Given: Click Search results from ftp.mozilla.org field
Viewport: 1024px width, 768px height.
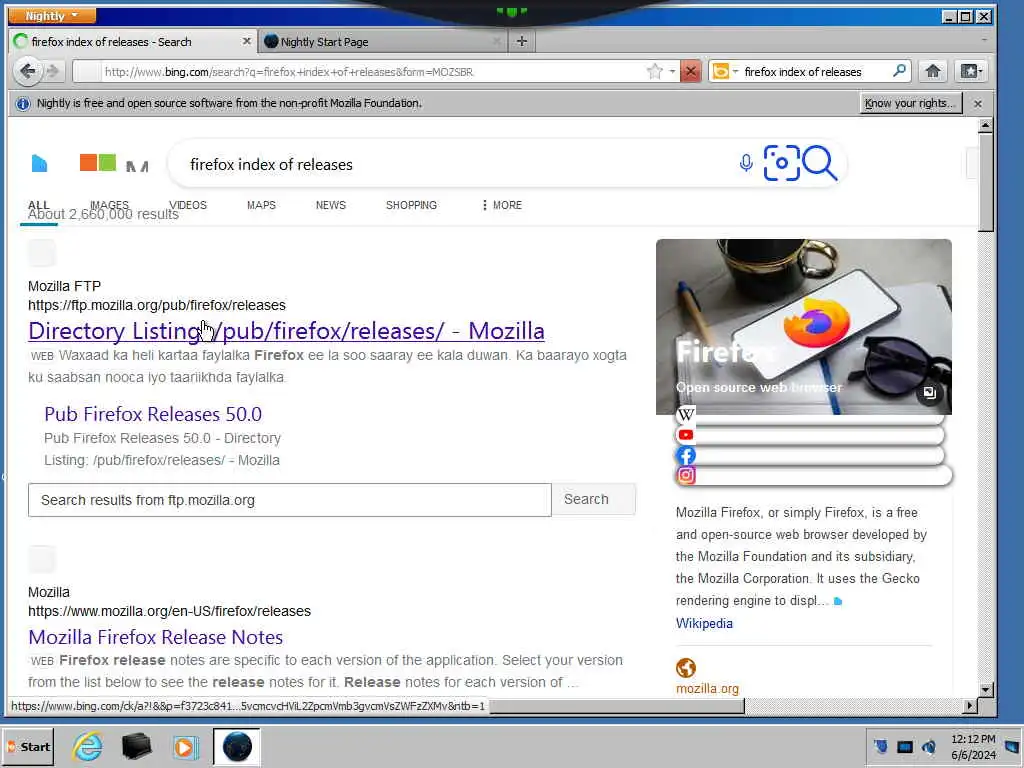Looking at the screenshot, I should 289,500.
